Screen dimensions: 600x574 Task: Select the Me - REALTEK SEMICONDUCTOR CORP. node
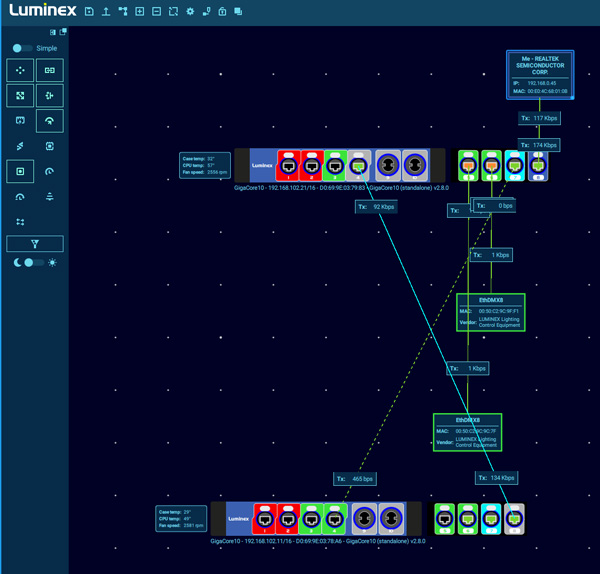[540, 75]
